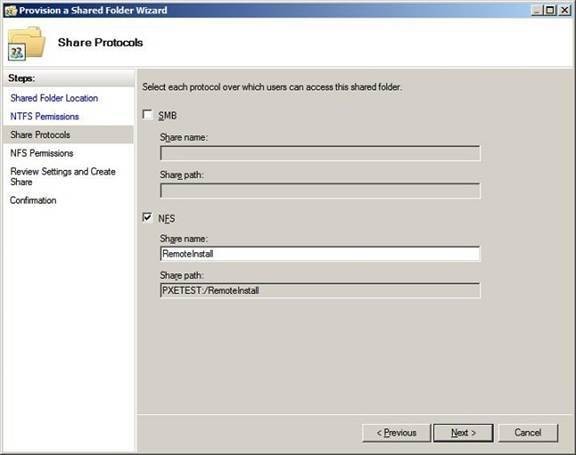Click the NFS label text
576x455 pixels.
point(166,219)
